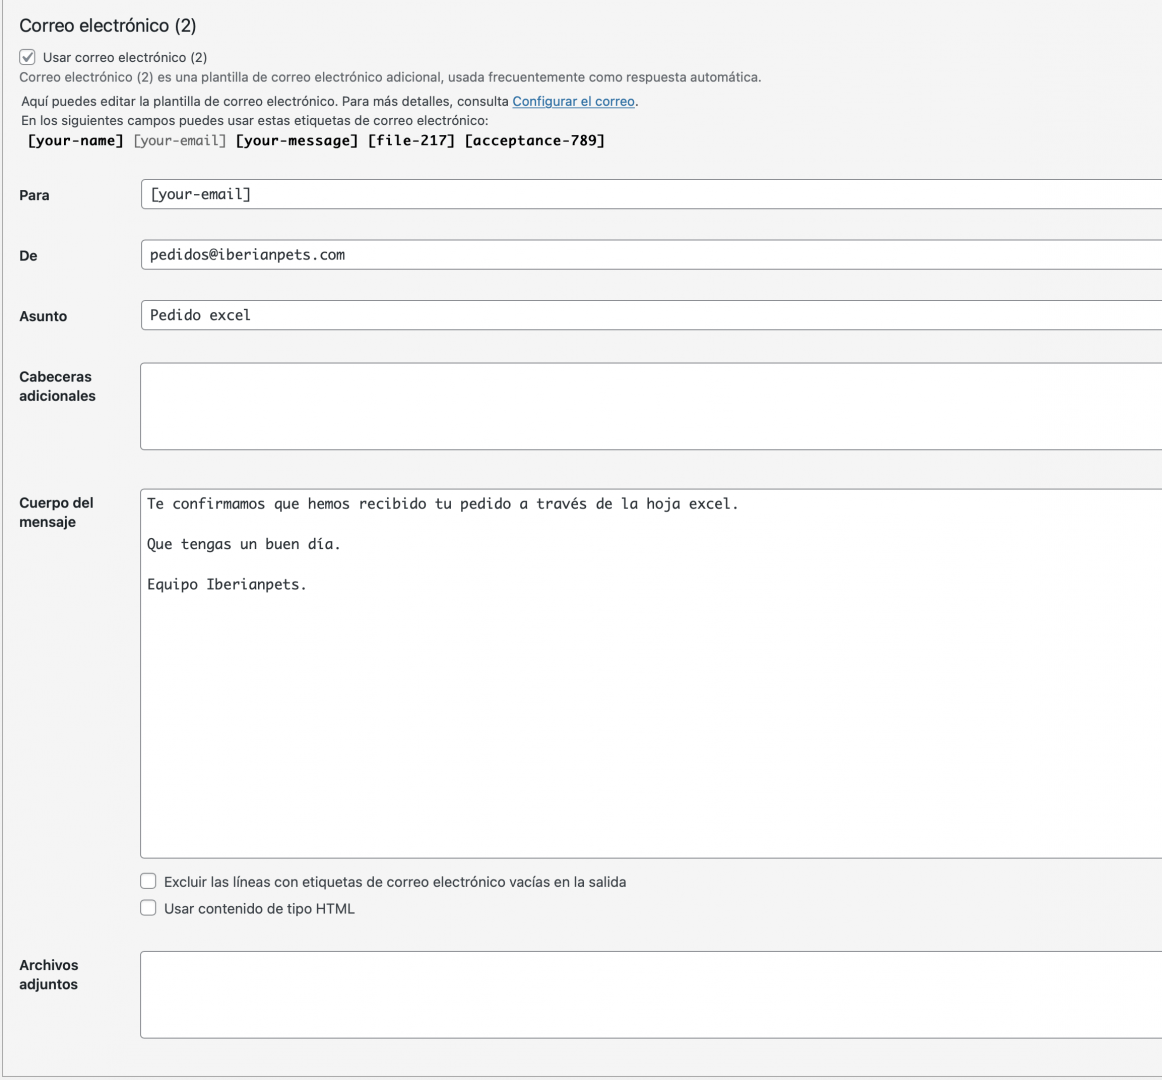The width and height of the screenshot is (1162, 1080).
Task: Click the respuesta automática description sentence
Action: pyautogui.click(x=390, y=77)
